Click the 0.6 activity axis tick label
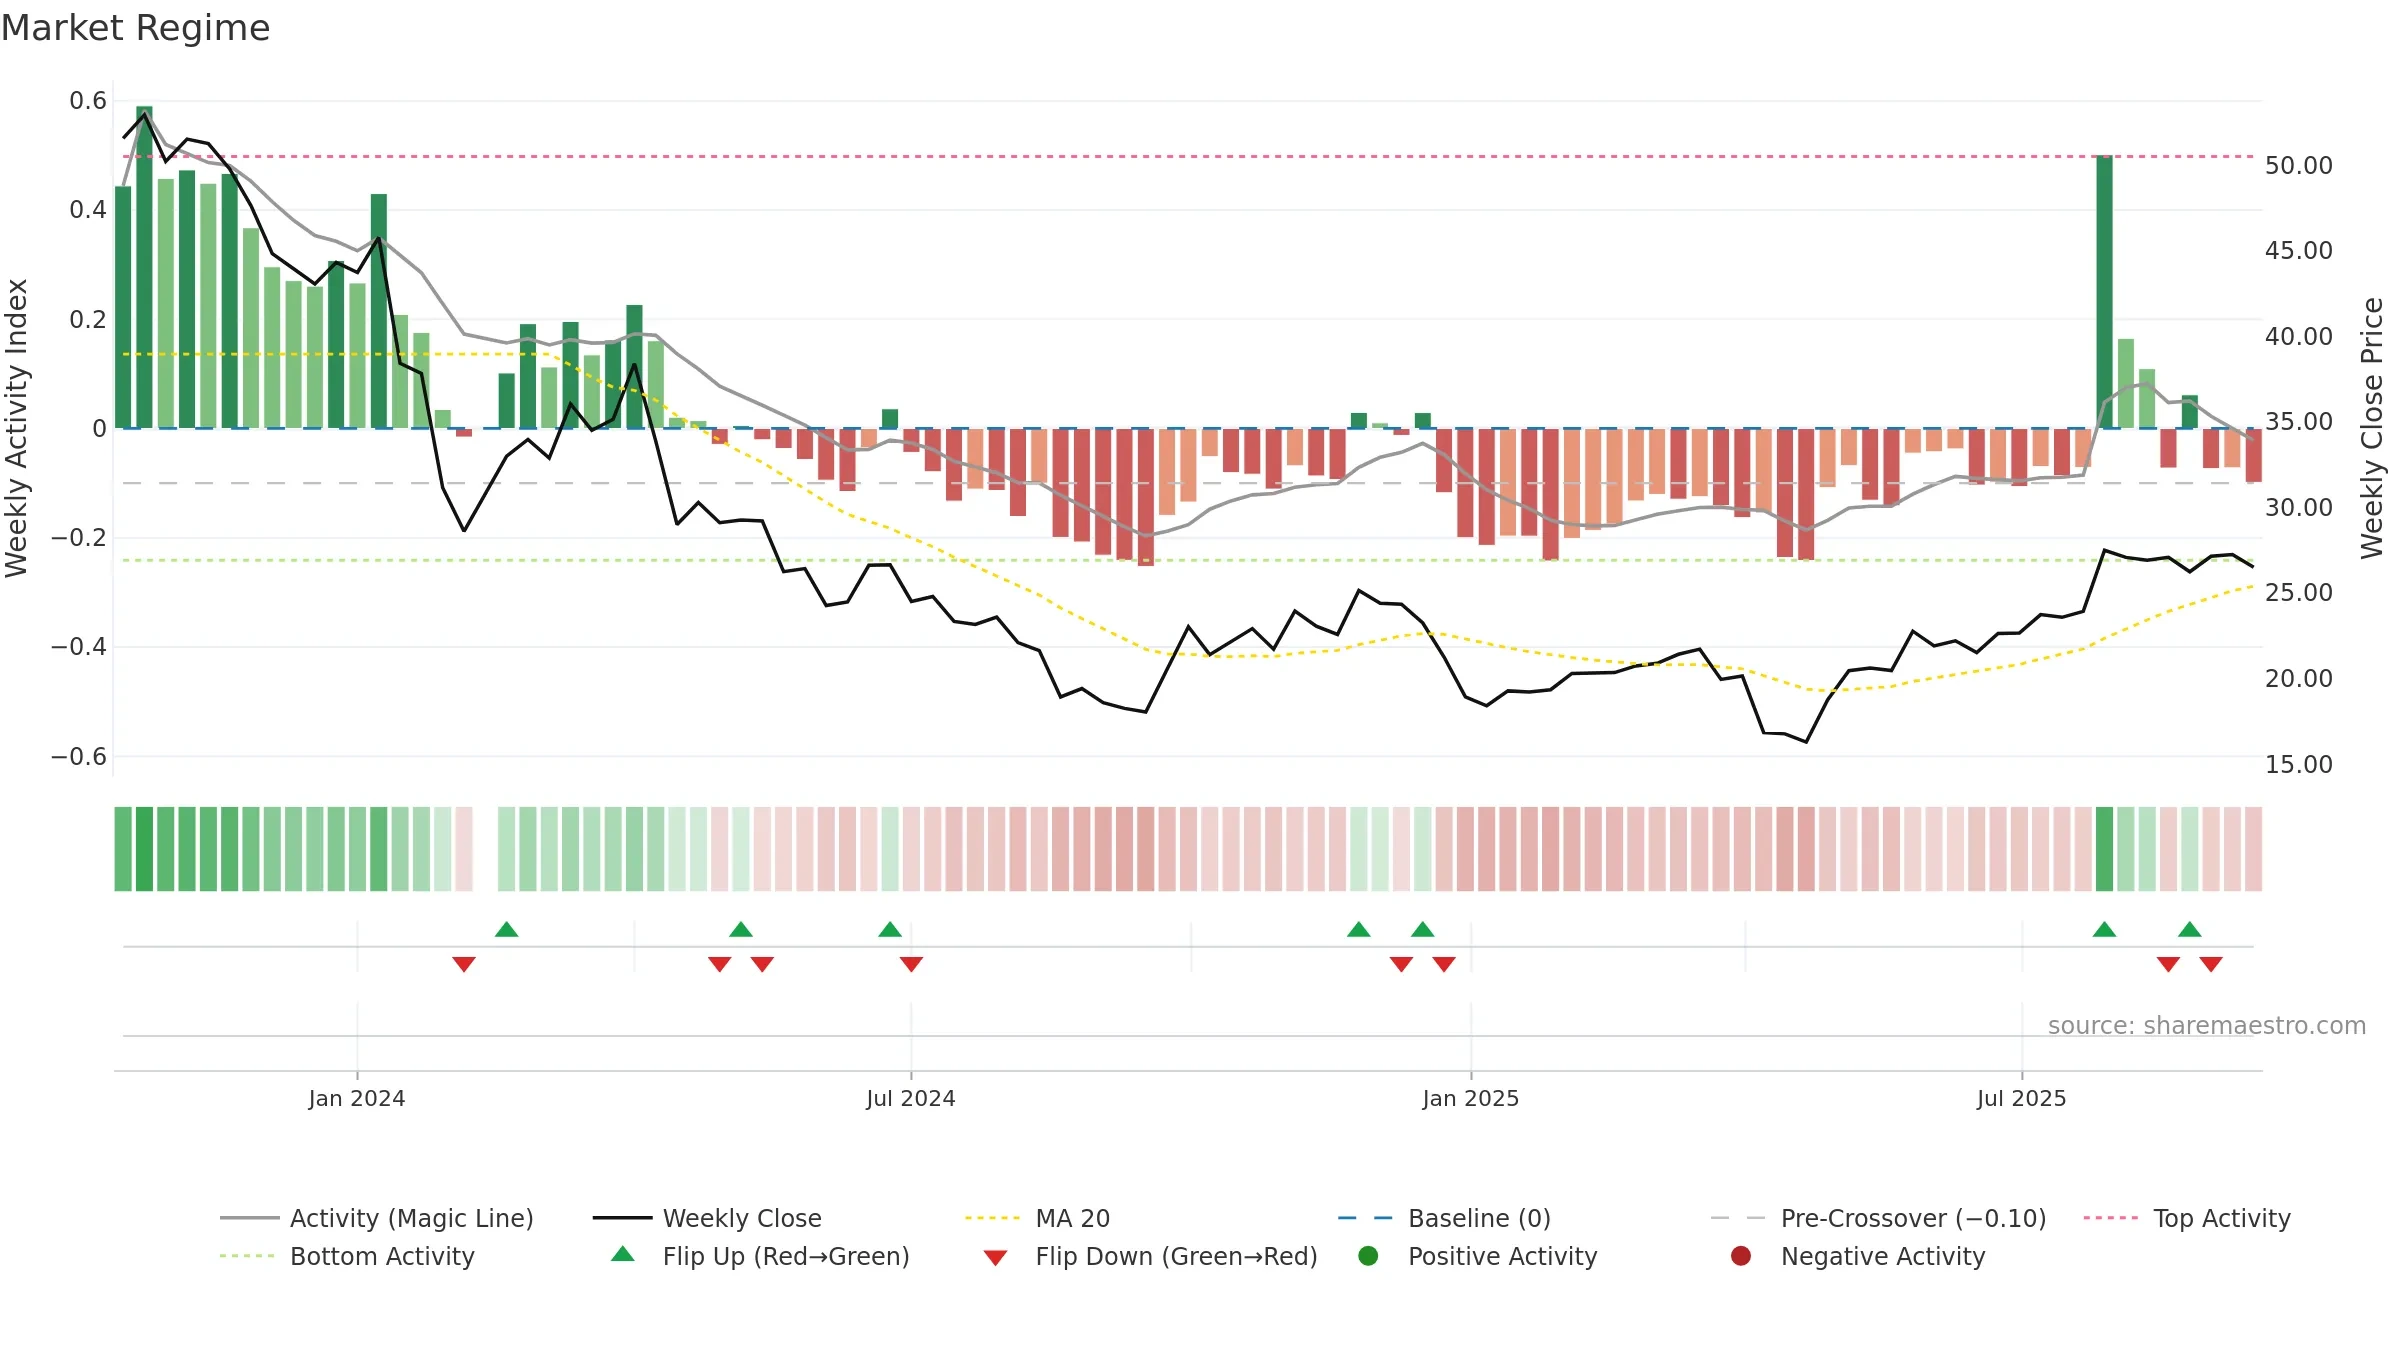This screenshot has width=2400, height=1350. [88, 100]
